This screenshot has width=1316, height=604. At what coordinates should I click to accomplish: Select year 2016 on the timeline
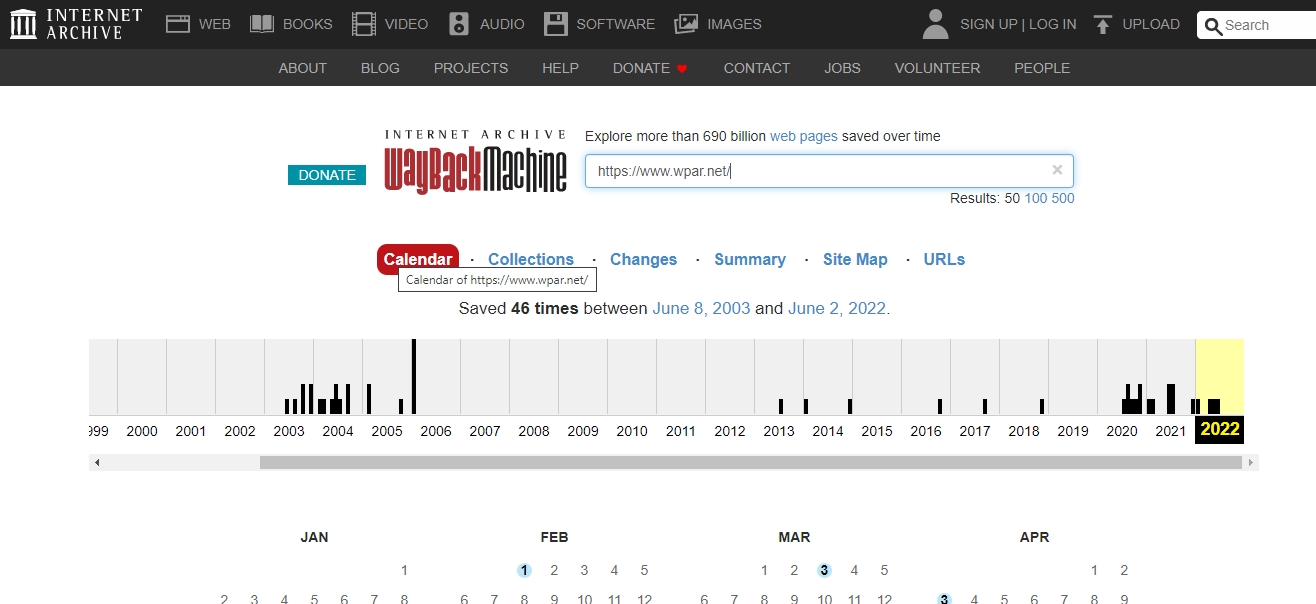tap(926, 430)
